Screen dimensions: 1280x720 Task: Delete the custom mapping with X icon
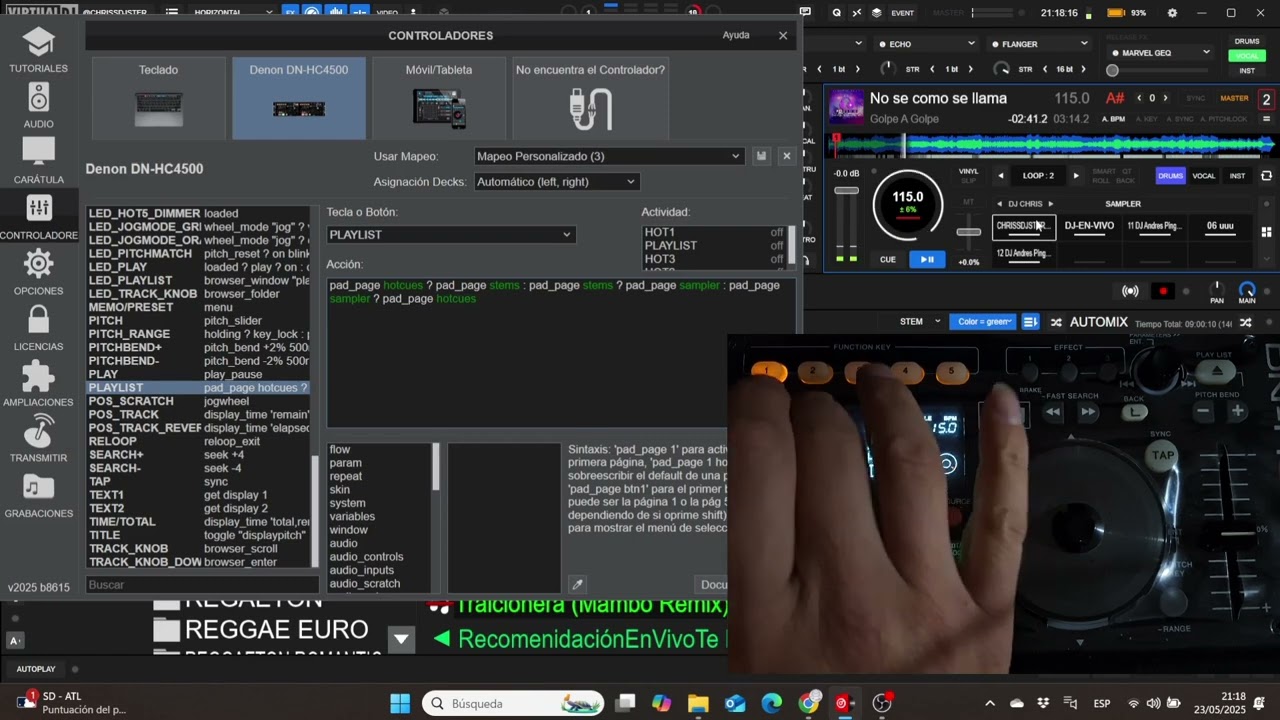coord(786,156)
